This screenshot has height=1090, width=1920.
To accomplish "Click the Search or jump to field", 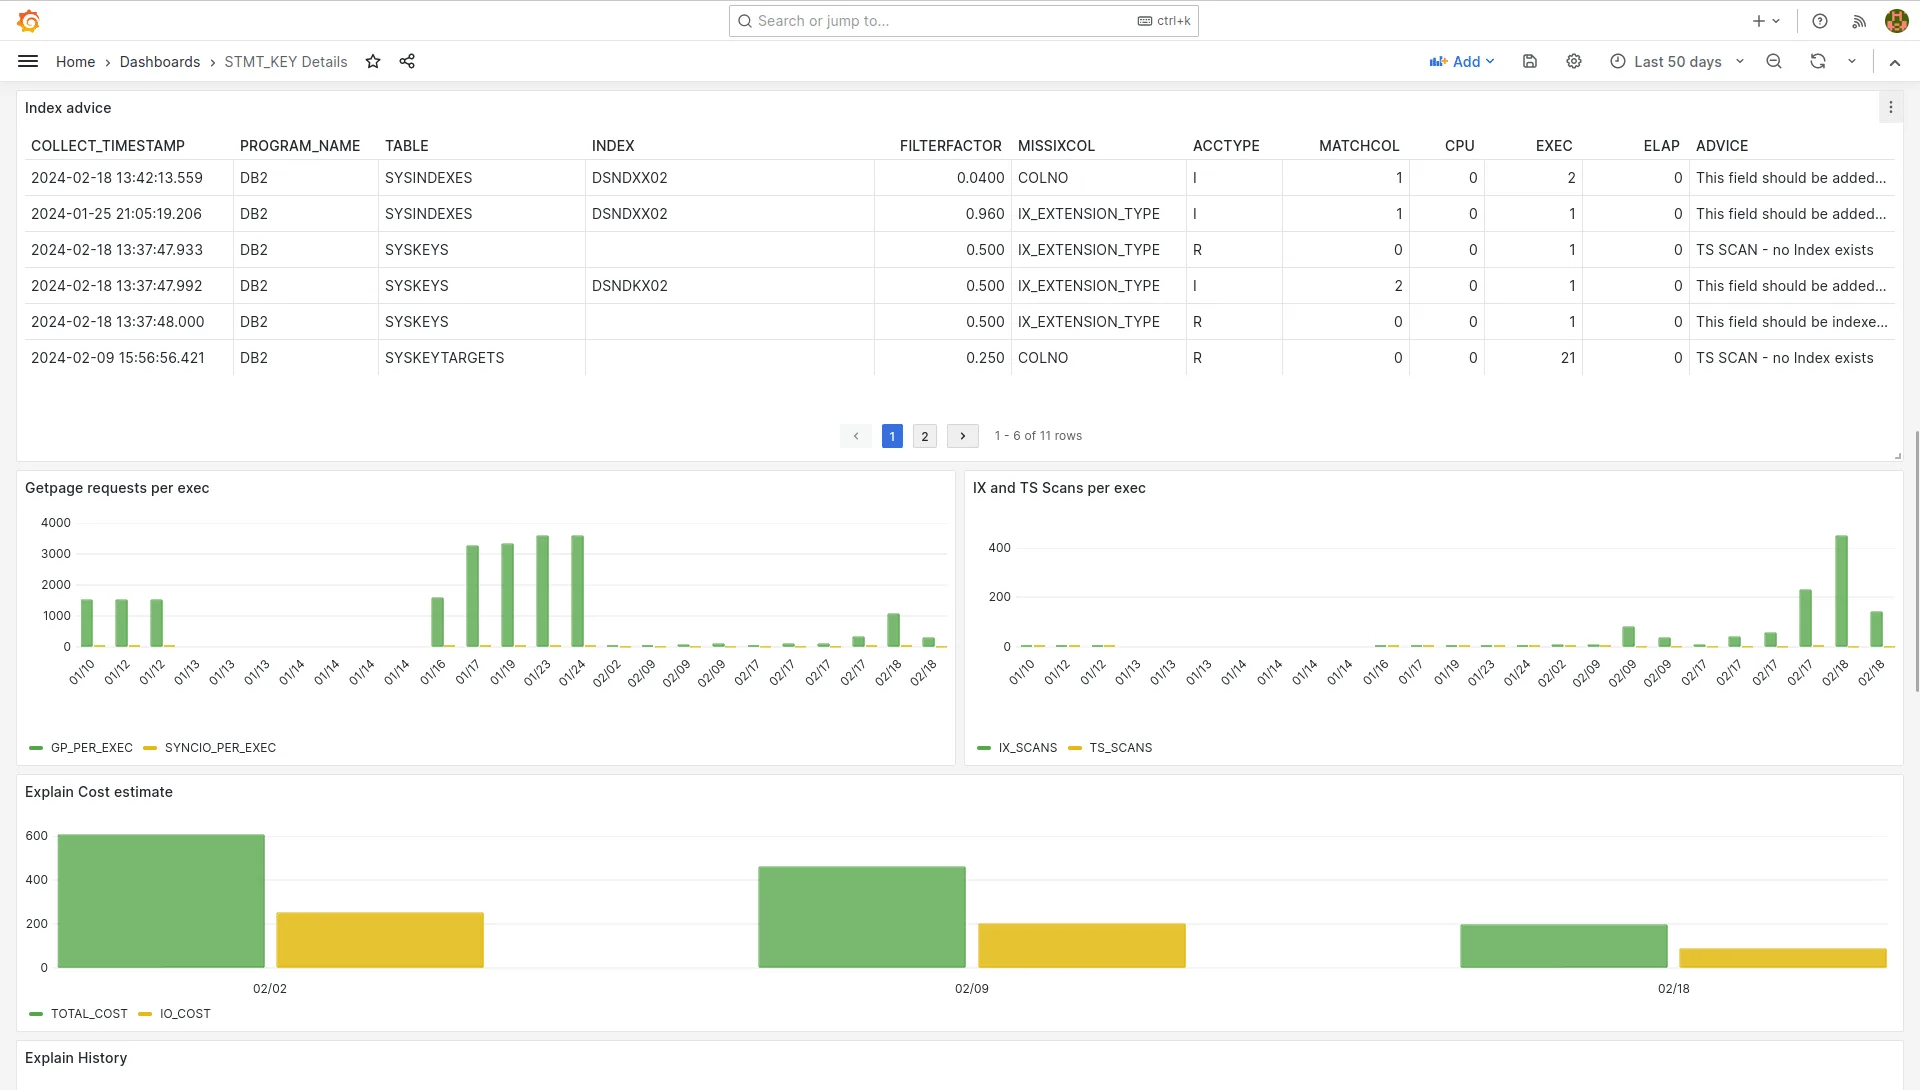I will click(x=940, y=21).
